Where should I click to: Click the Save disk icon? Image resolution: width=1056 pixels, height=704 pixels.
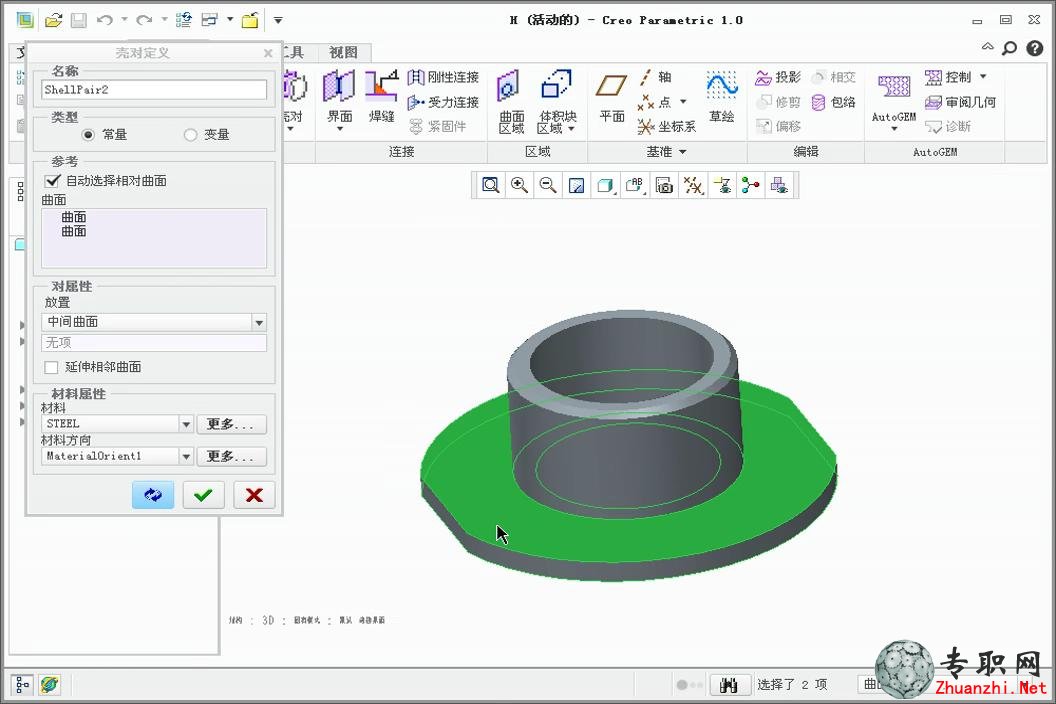(79, 20)
